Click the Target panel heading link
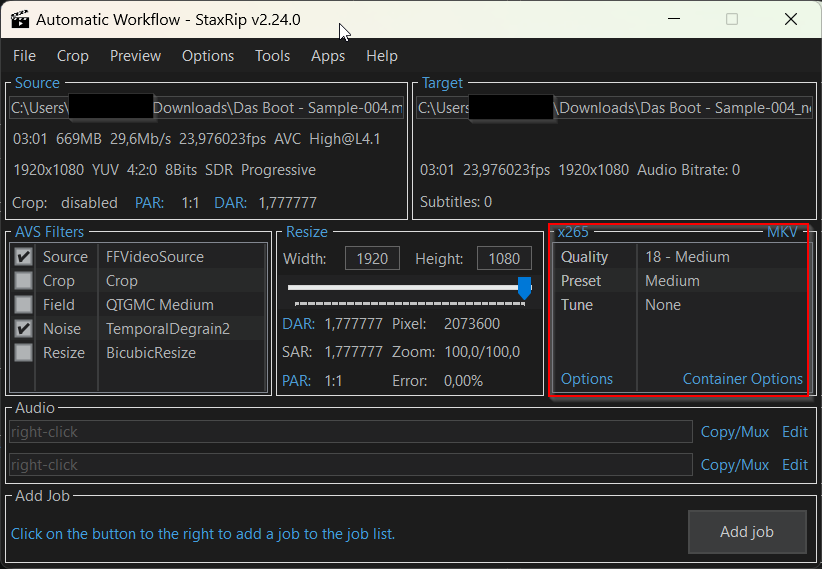 (x=442, y=83)
